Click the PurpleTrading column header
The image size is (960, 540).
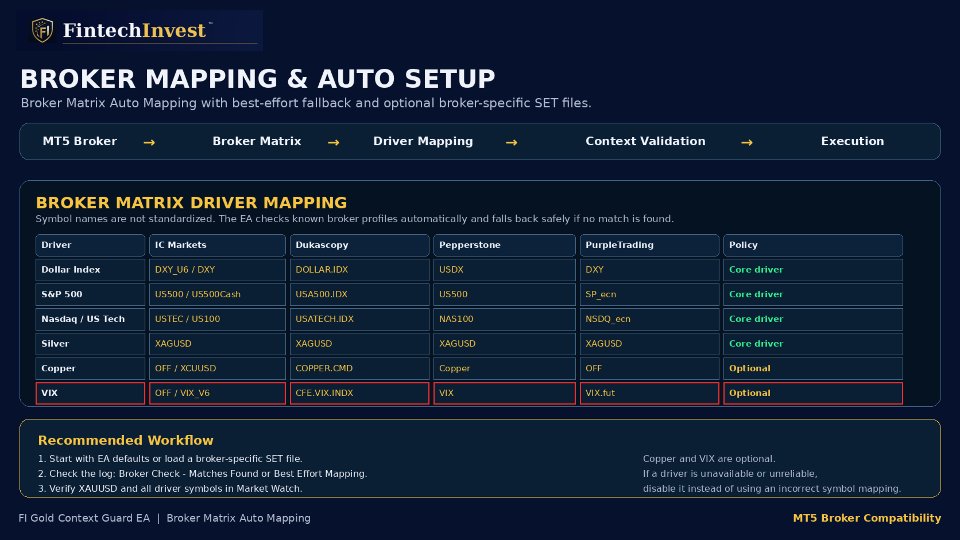point(650,245)
